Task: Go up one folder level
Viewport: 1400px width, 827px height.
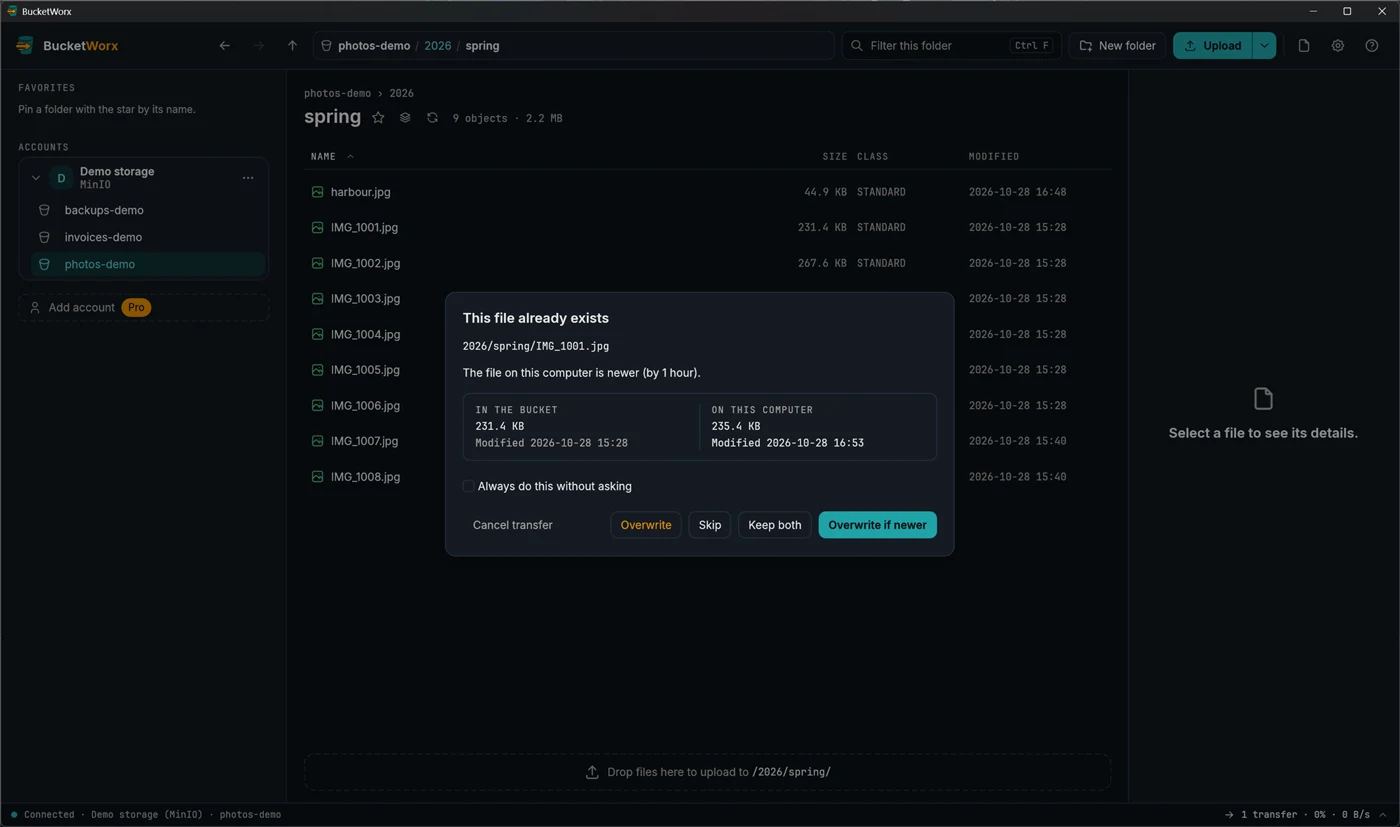Action: 292,46
